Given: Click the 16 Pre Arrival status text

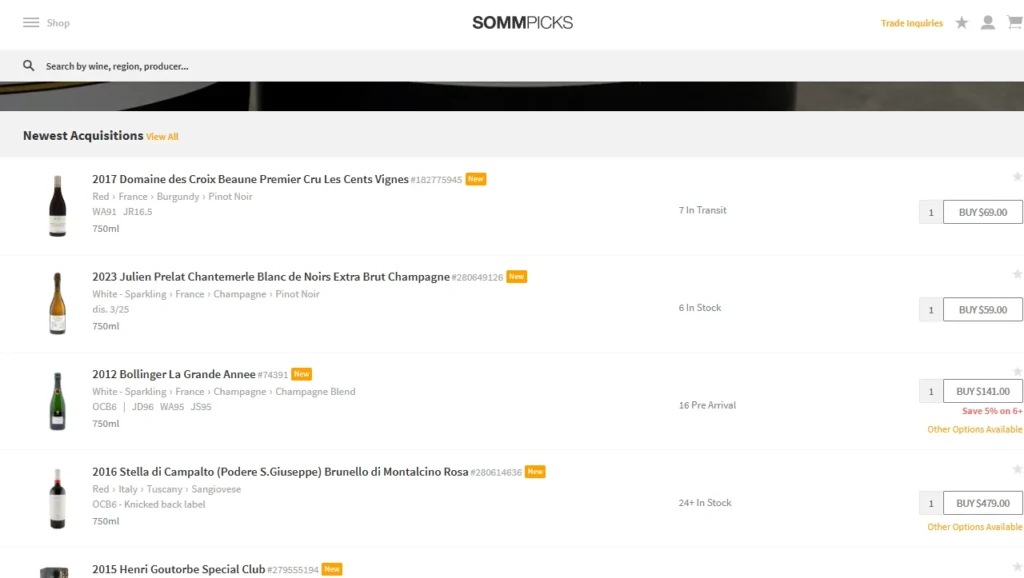Looking at the screenshot, I should (707, 405).
